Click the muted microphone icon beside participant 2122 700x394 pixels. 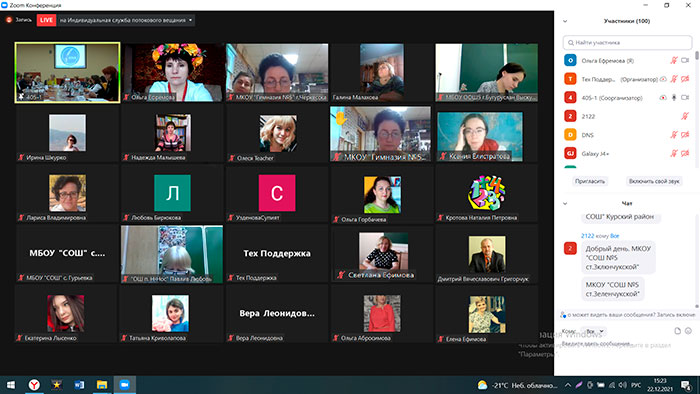[684, 116]
